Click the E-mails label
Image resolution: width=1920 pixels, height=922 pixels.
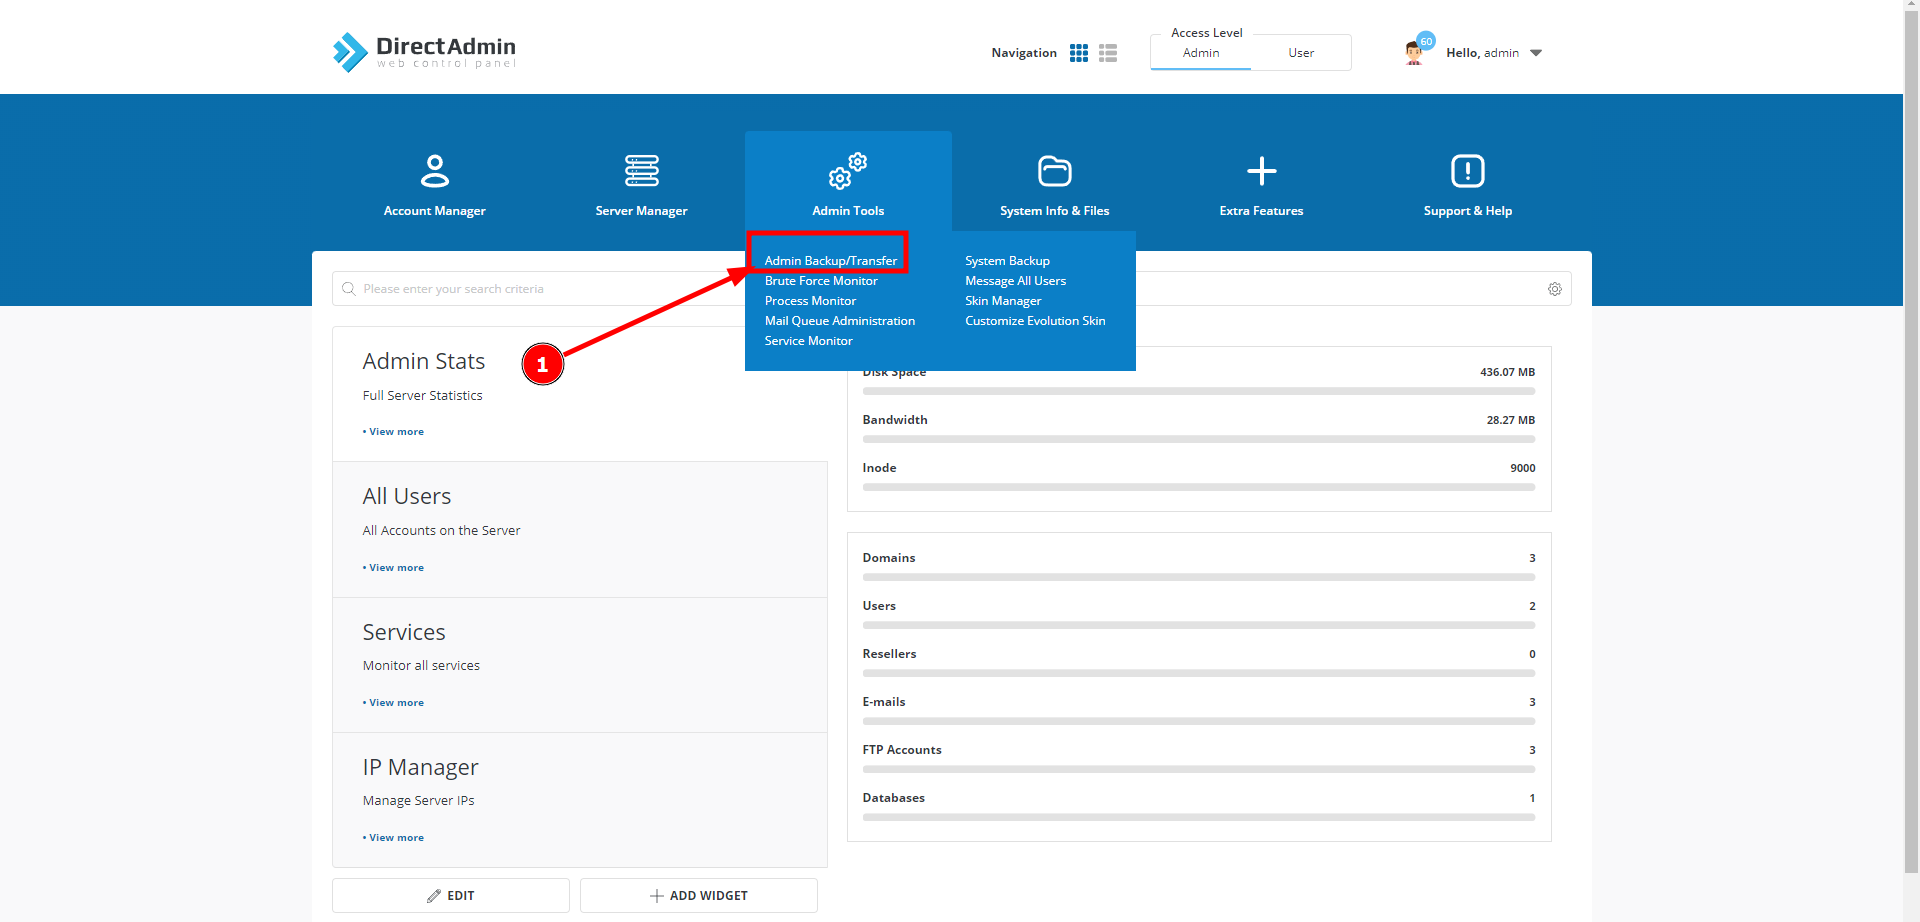pos(883,702)
